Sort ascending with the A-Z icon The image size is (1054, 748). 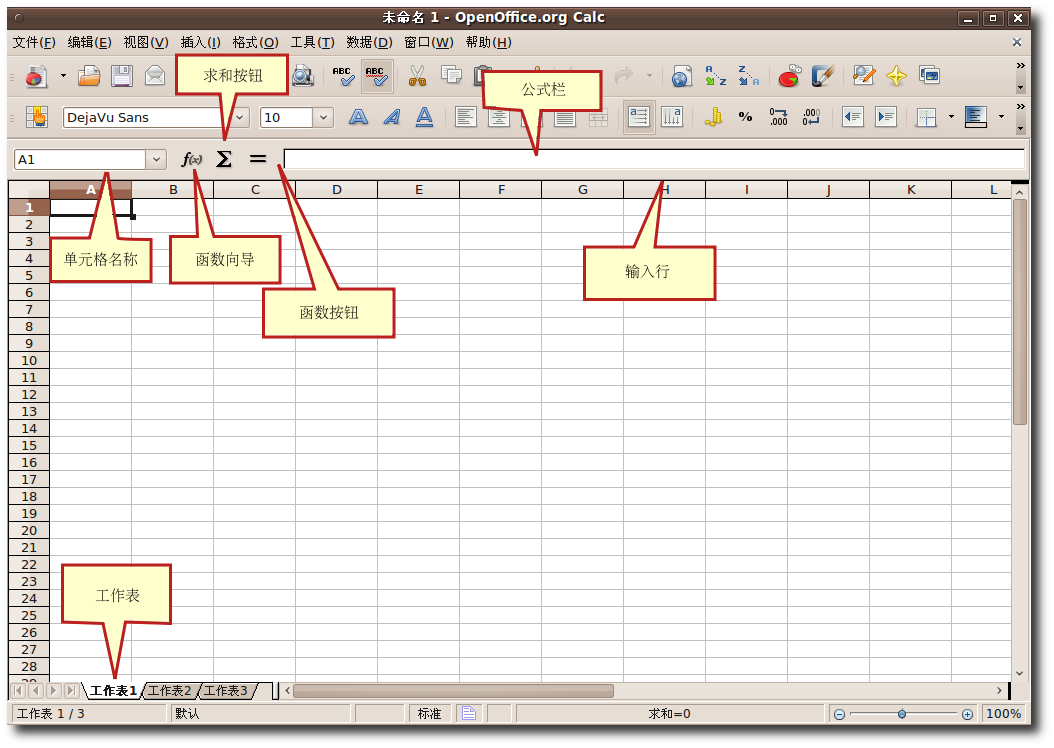pos(715,76)
